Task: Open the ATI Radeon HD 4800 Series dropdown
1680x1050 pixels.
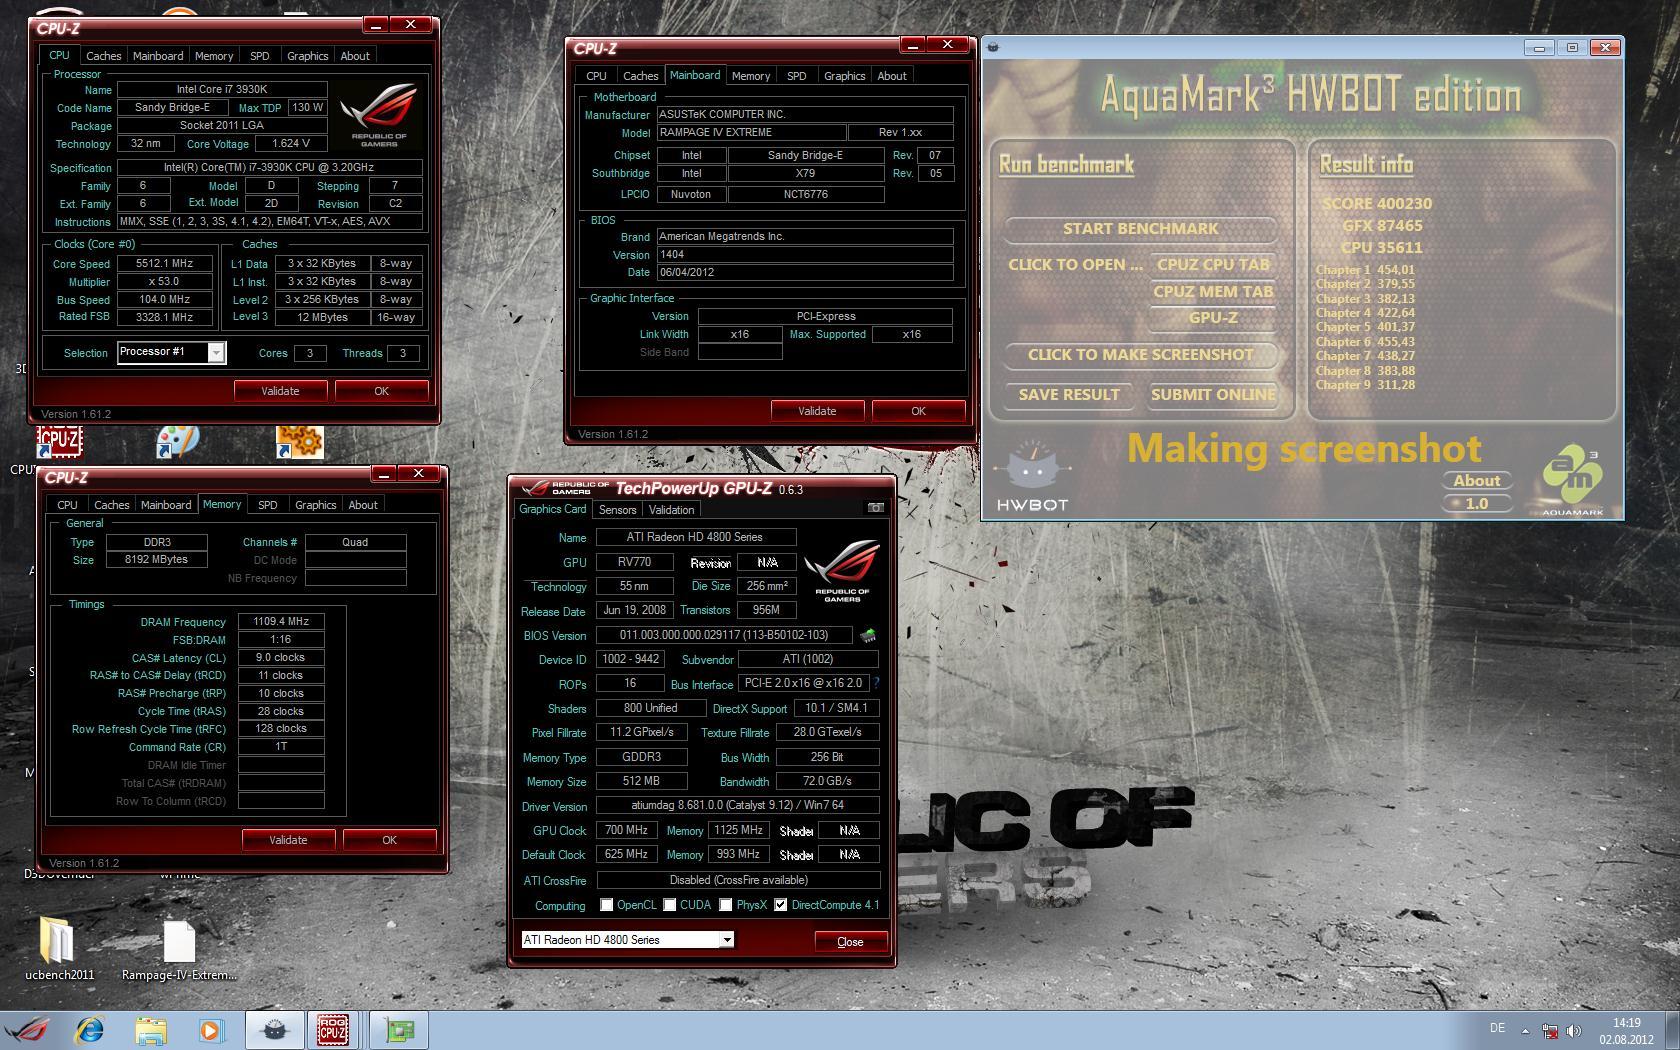Action: point(727,939)
